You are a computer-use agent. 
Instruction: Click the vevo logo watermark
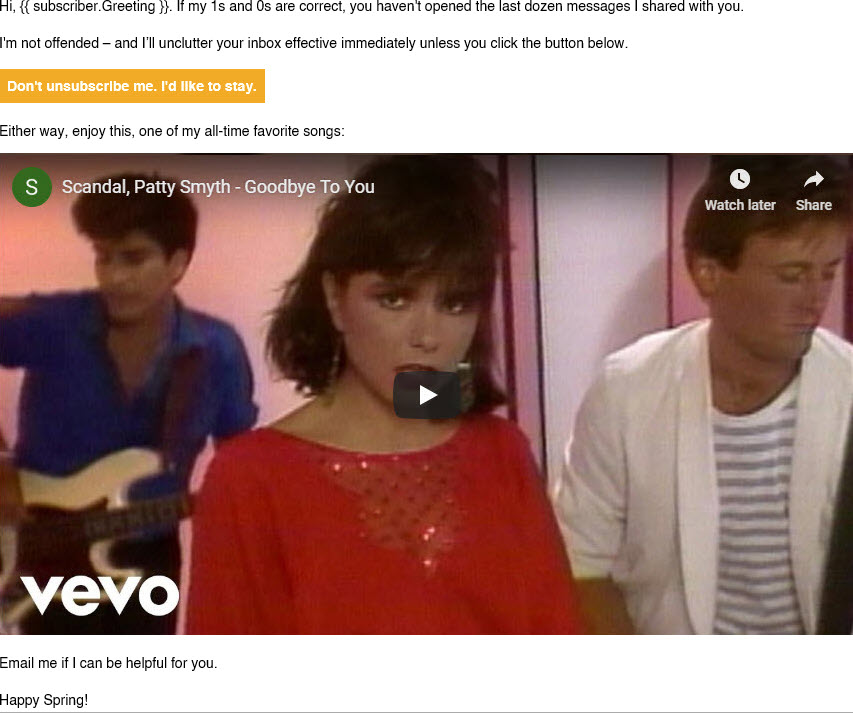point(100,595)
